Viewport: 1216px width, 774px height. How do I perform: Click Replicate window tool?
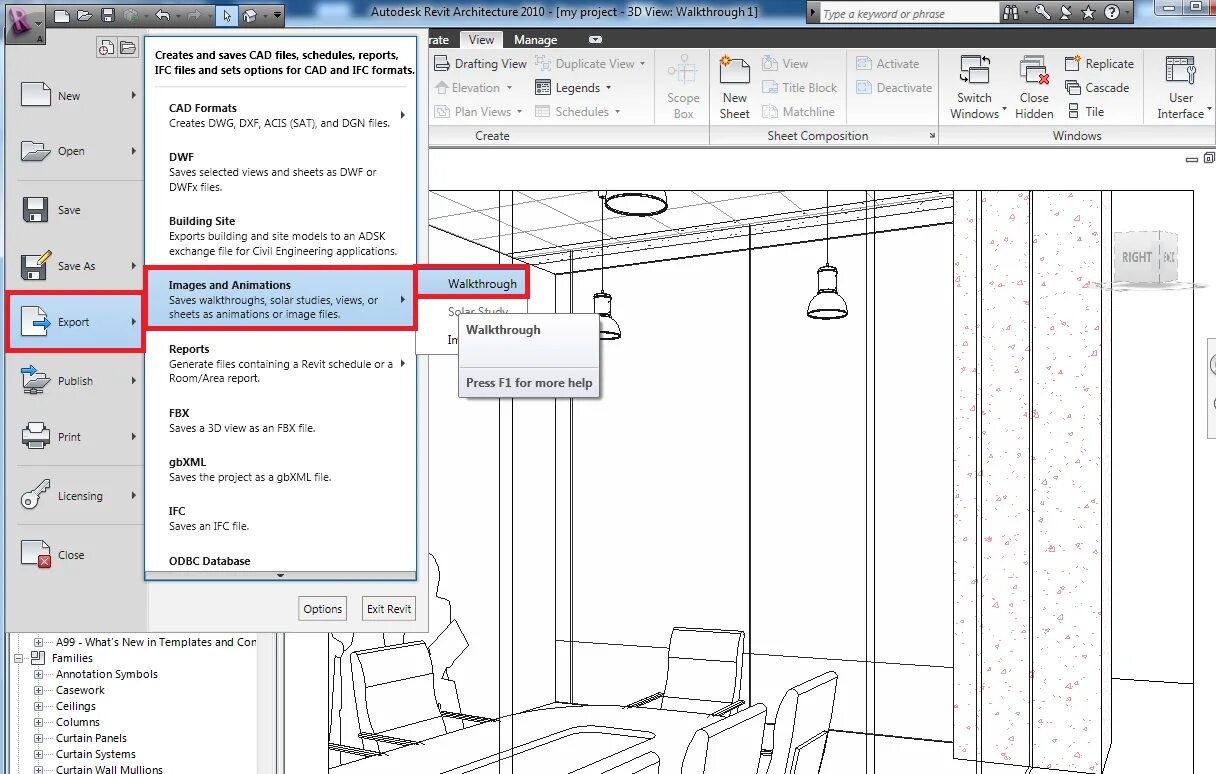point(1099,63)
